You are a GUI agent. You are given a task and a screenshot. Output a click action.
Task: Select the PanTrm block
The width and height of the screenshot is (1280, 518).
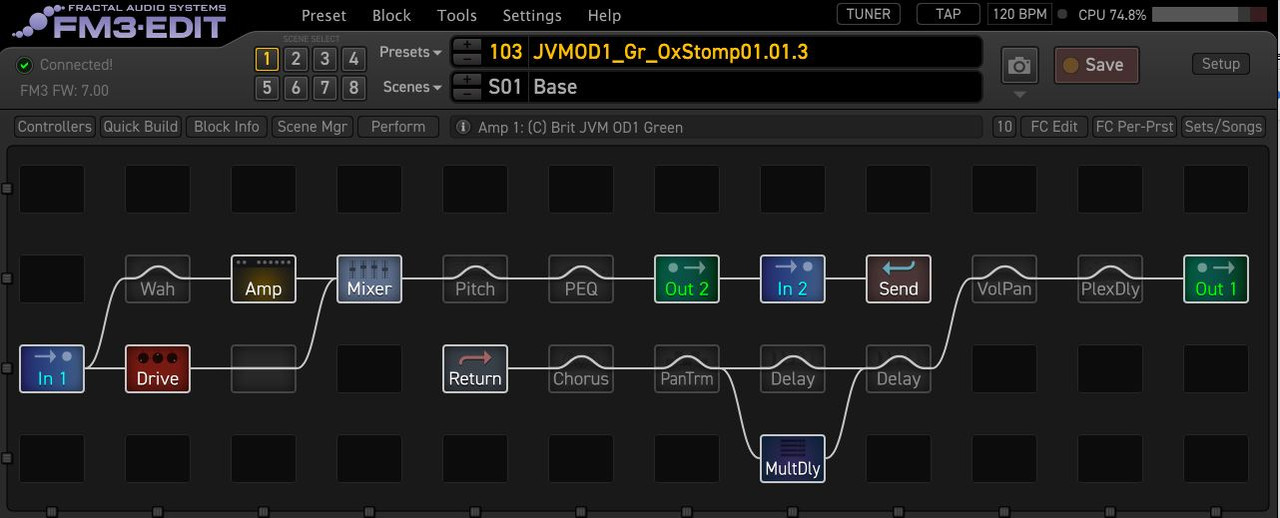(687, 369)
